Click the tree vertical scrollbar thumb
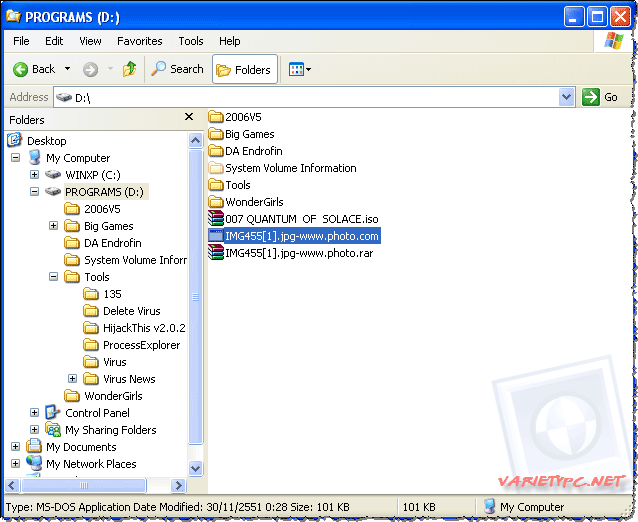638x522 pixels. click(x=195, y=297)
